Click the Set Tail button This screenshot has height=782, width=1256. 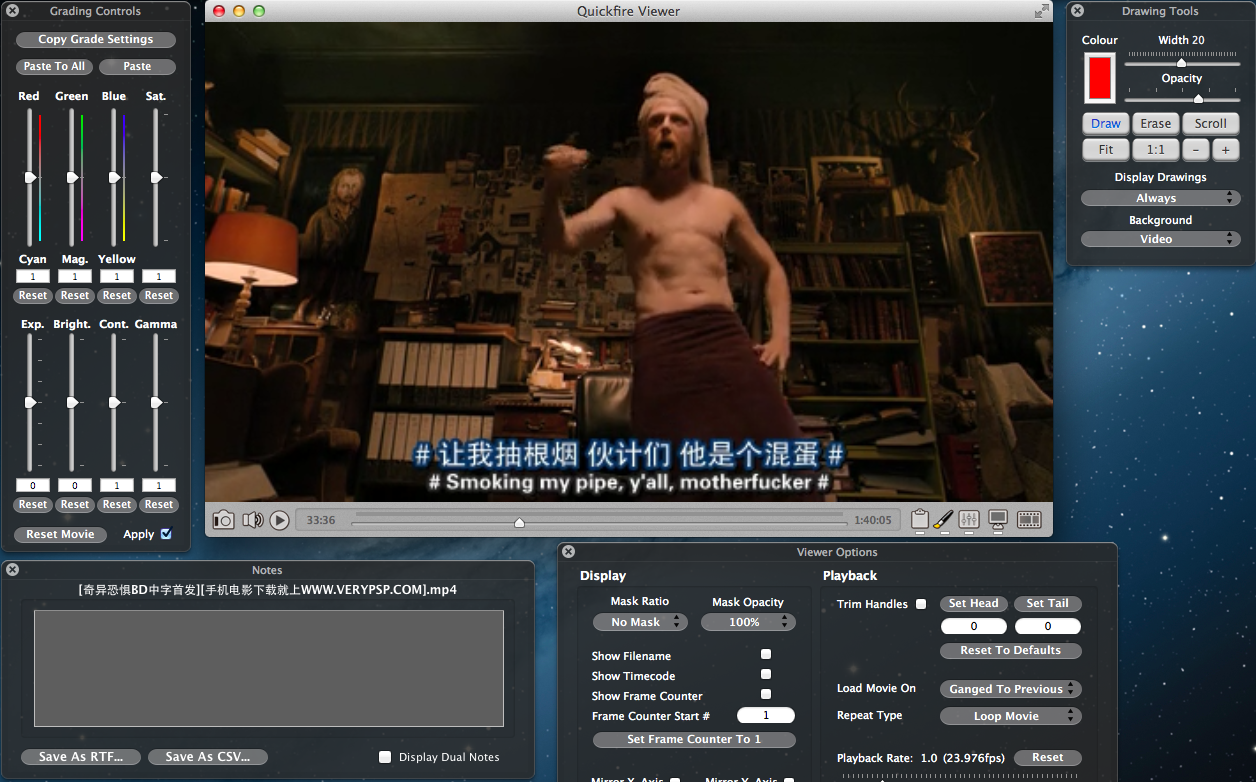pyautogui.click(x=1048, y=604)
